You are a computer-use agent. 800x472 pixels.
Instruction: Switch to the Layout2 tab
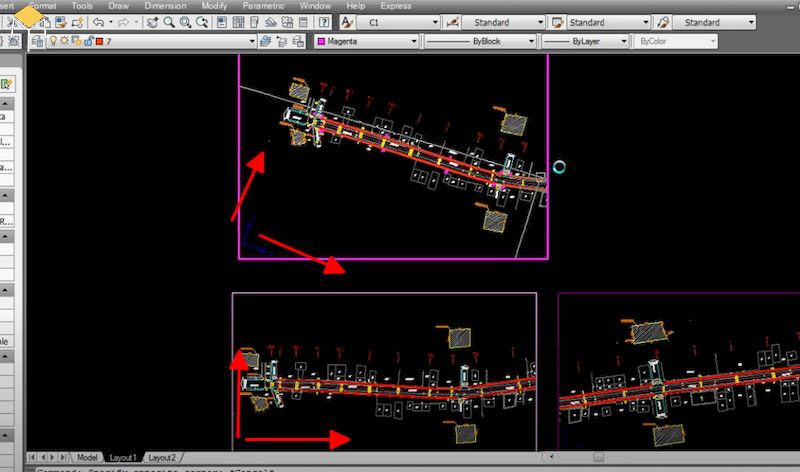tap(162, 458)
